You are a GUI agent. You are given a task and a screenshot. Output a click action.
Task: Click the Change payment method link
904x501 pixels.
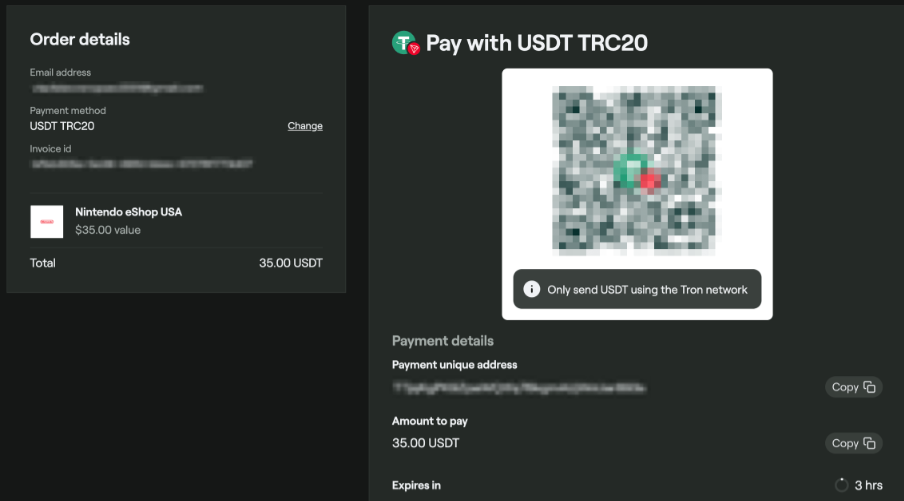click(x=305, y=126)
